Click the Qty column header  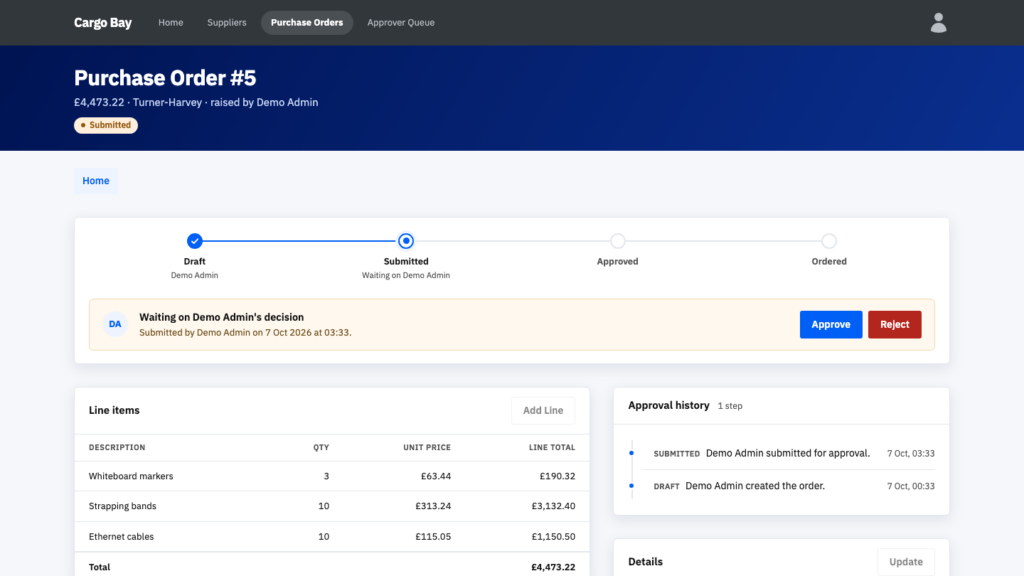click(321, 447)
